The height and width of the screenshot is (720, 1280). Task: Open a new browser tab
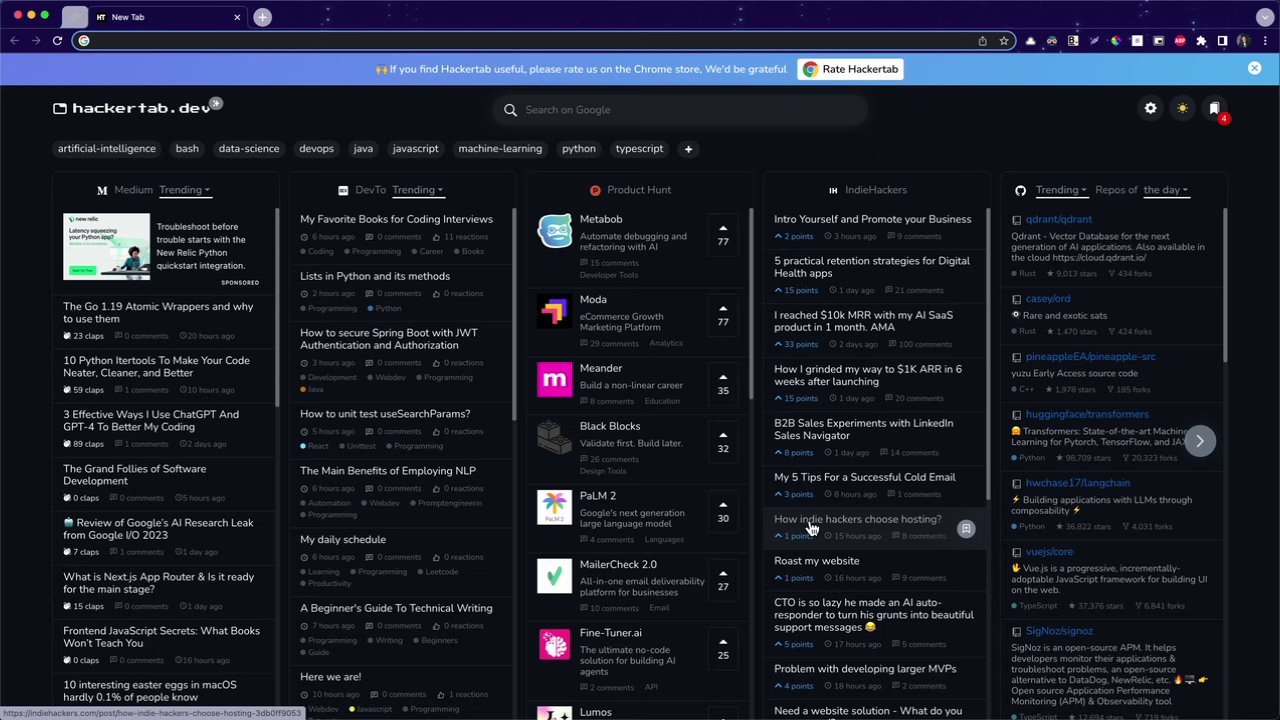click(x=262, y=17)
